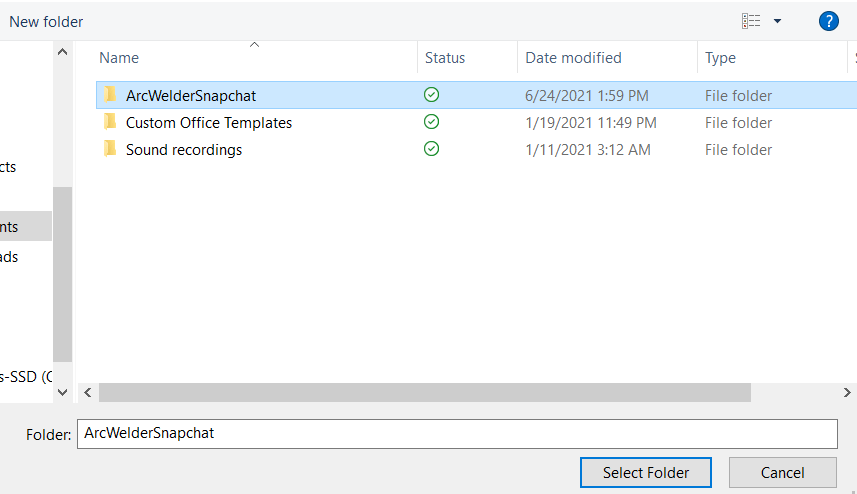
Task: Click horizontal scrollbar right arrow
Action: (x=847, y=392)
